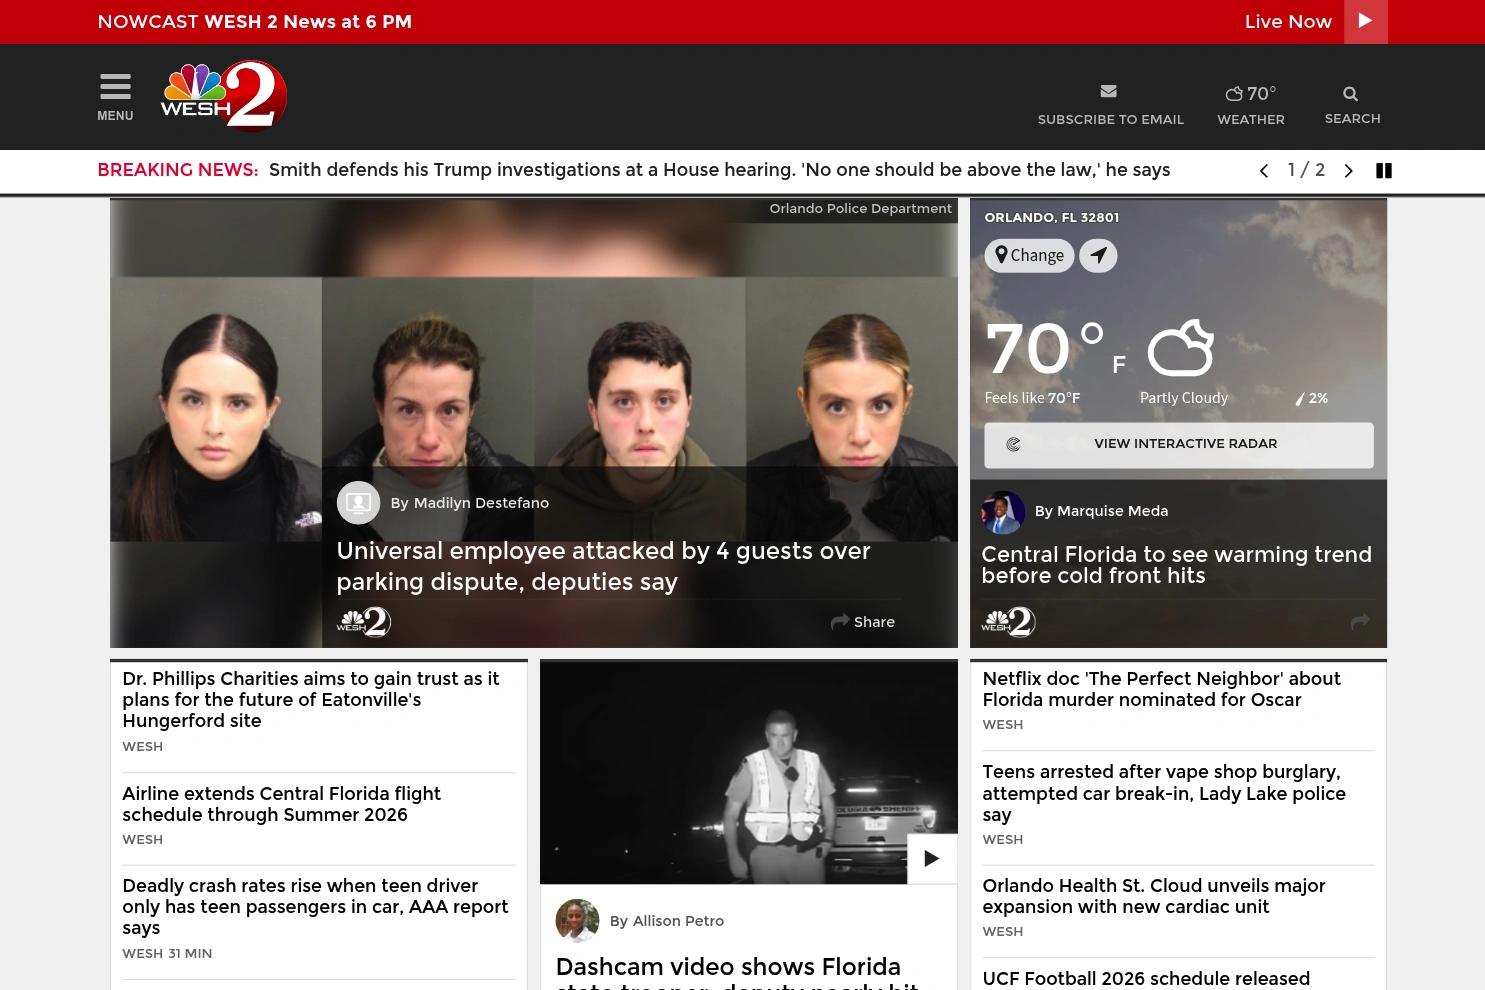Click Madilyn Destefano author avatar
Image resolution: width=1485 pixels, height=990 pixels.
[358, 503]
